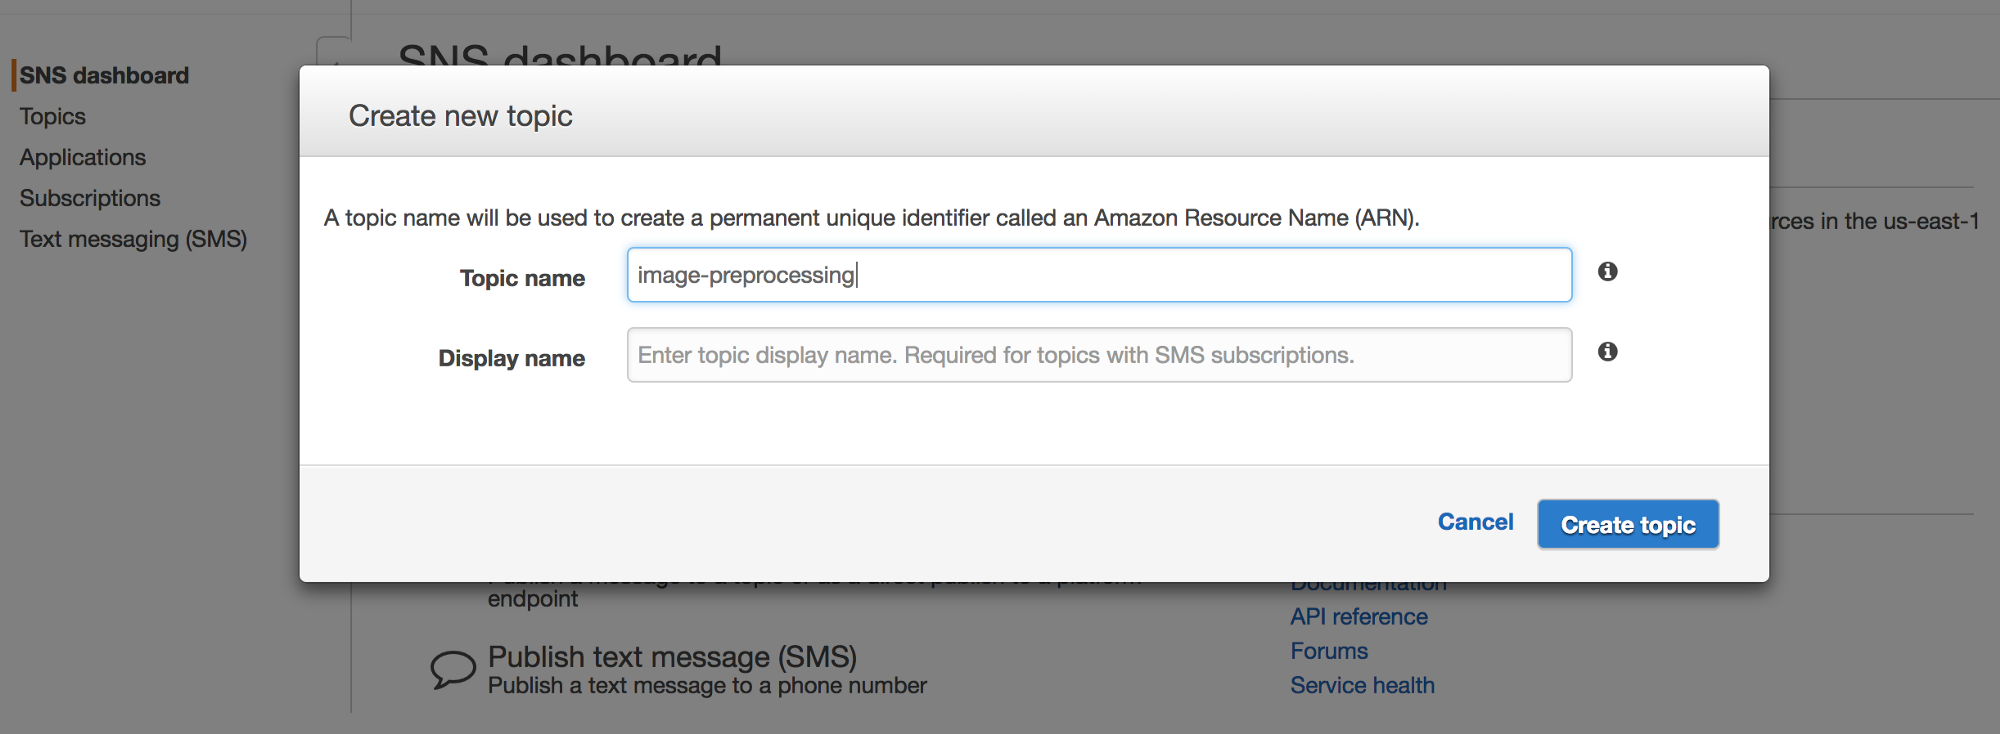Image resolution: width=2000 pixels, height=734 pixels.
Task: Click the Publish text message (SMS) heading
Action: [x=672, y=657]
